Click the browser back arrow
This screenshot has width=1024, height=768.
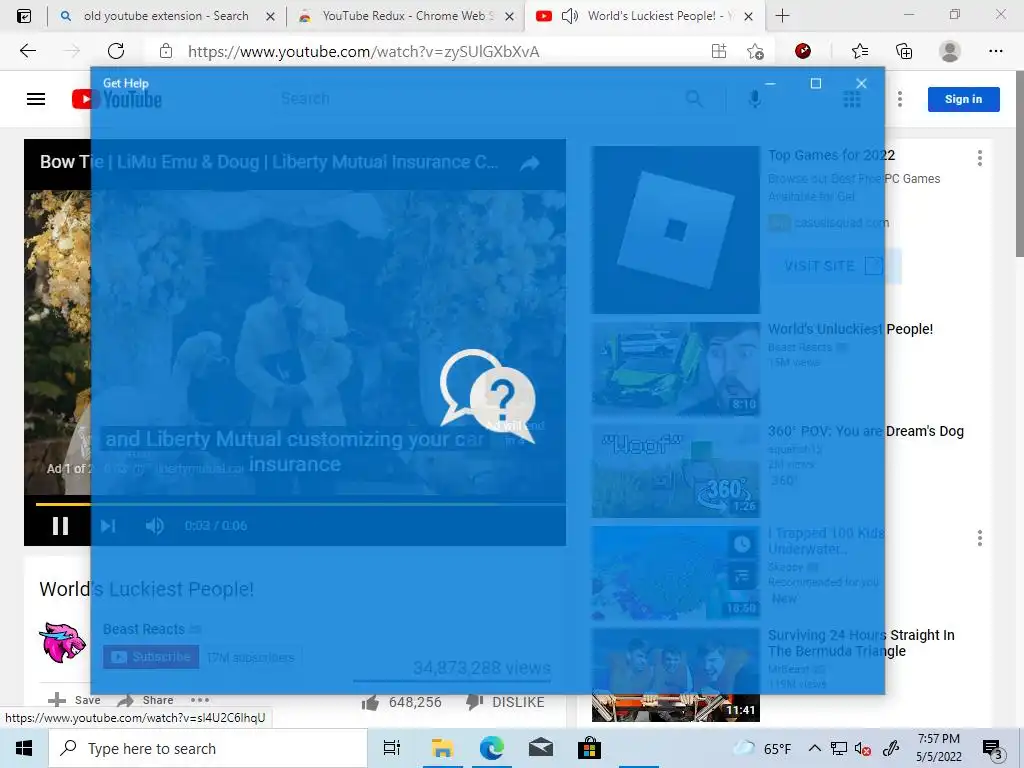[27, 51]
